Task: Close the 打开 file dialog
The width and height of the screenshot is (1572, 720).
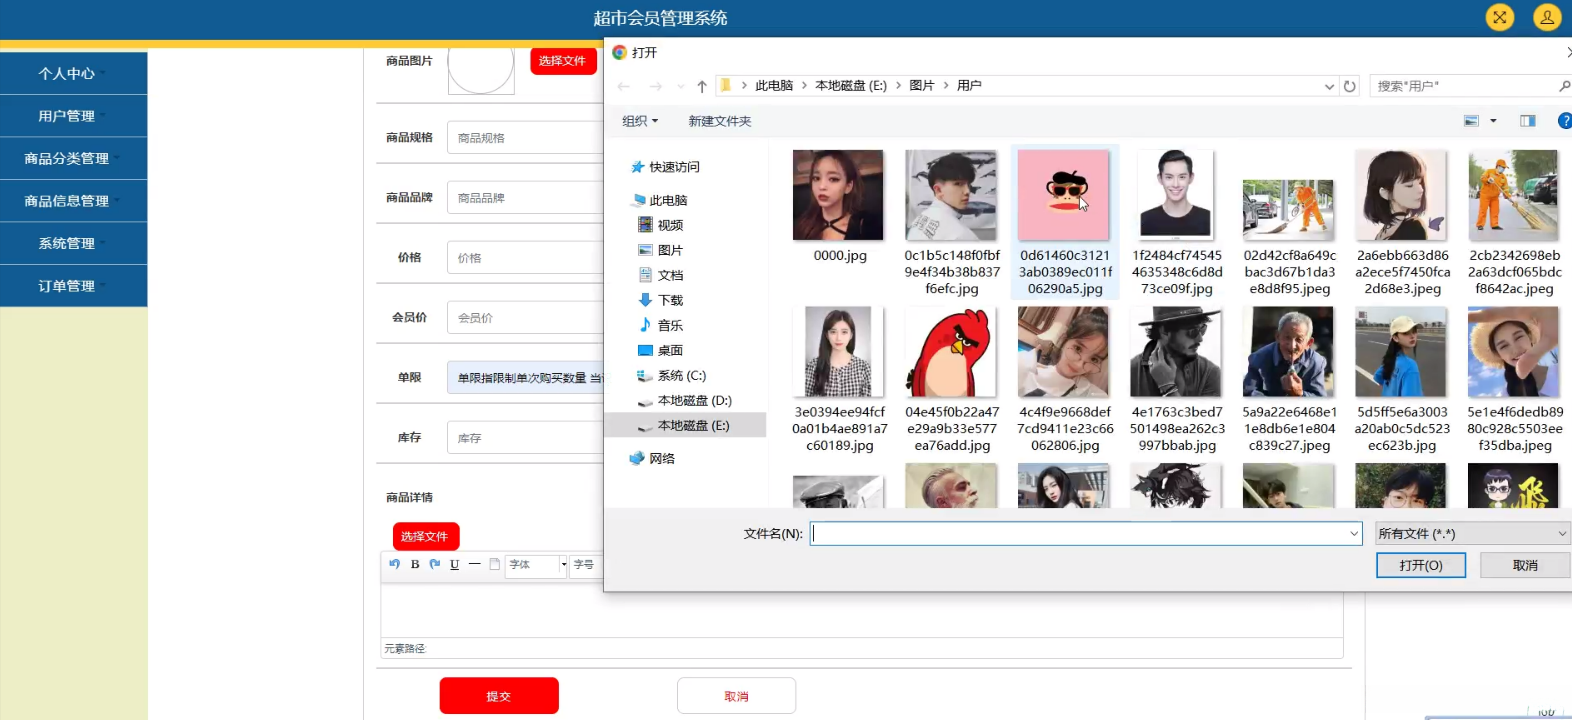Action: point(1568,52)
